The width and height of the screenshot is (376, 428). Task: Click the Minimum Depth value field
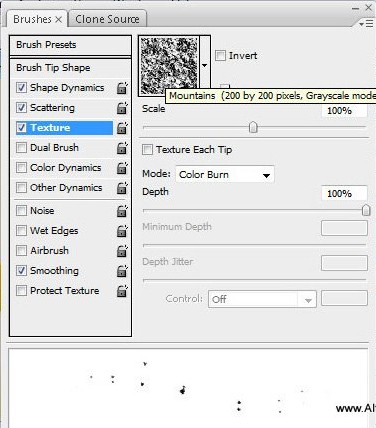pyautogui.click(x=344, y=228)
